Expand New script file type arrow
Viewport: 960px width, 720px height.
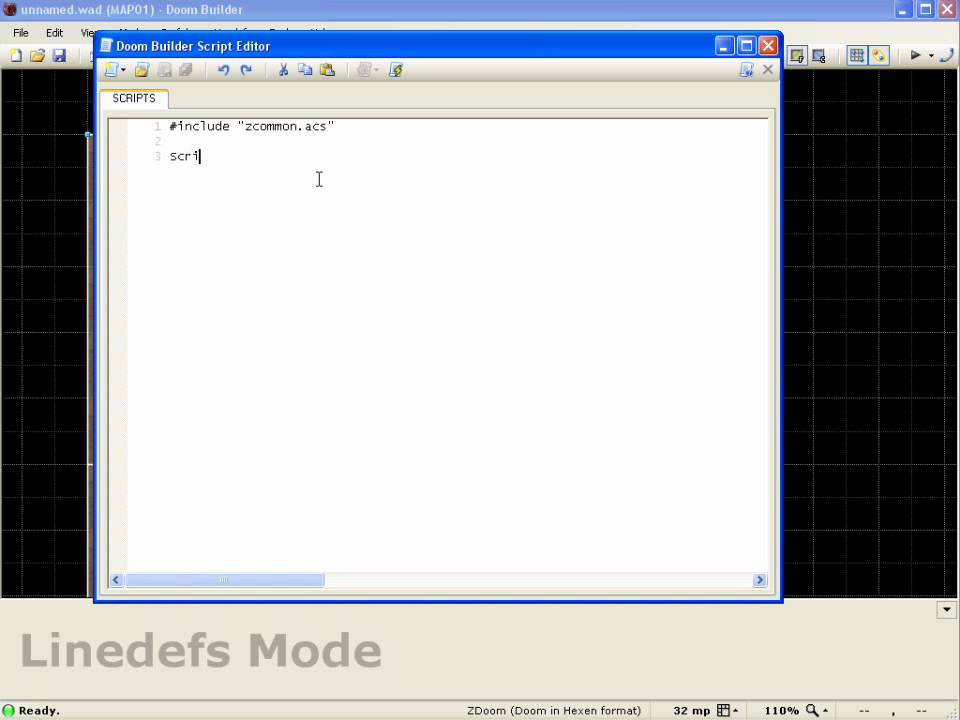click(x=123, y=70)
